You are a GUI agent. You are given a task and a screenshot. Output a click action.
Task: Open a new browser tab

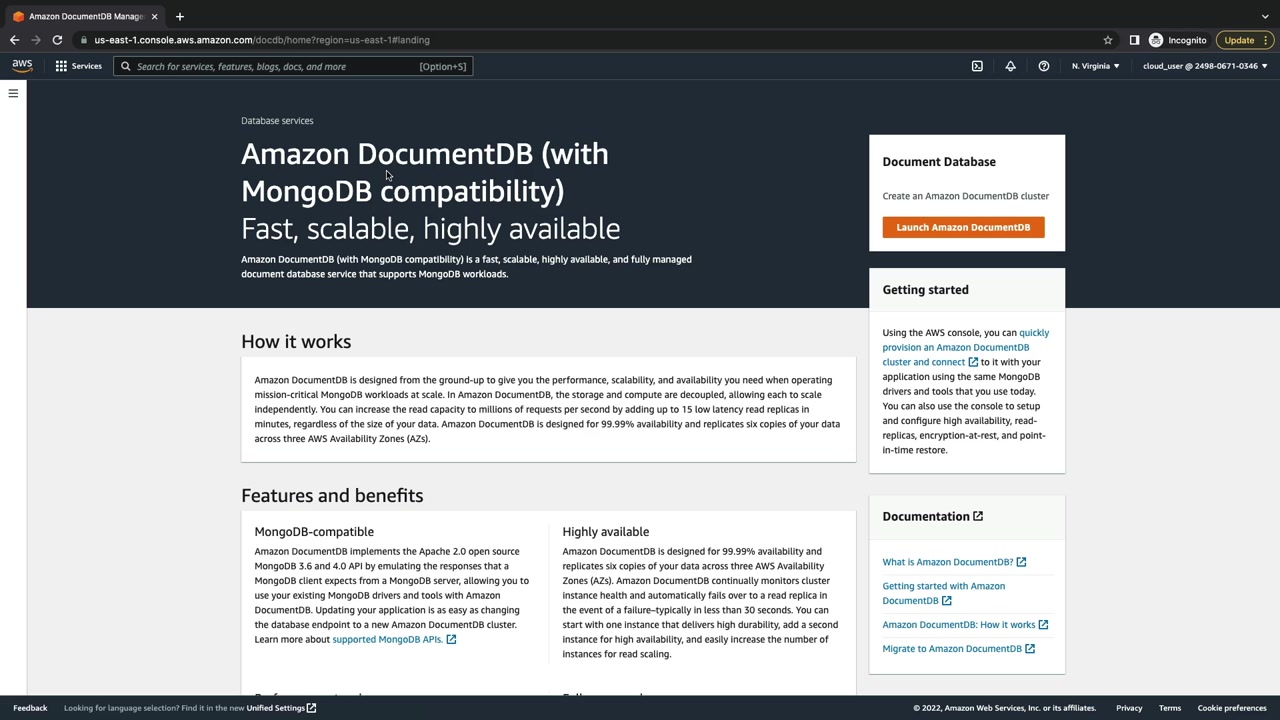point(180,16)
